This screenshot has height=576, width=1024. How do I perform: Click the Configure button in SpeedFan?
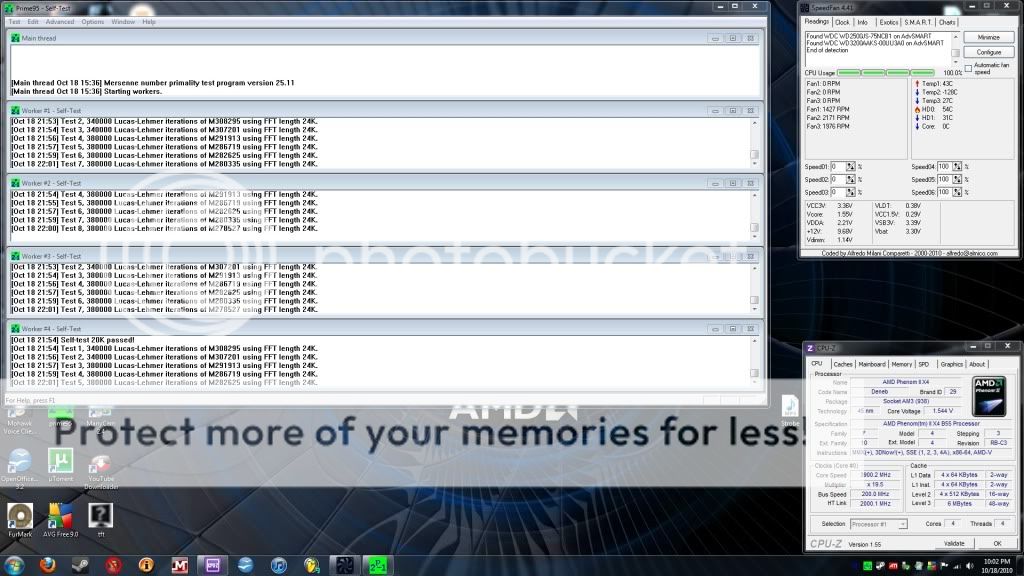click(x=987, y=51)
